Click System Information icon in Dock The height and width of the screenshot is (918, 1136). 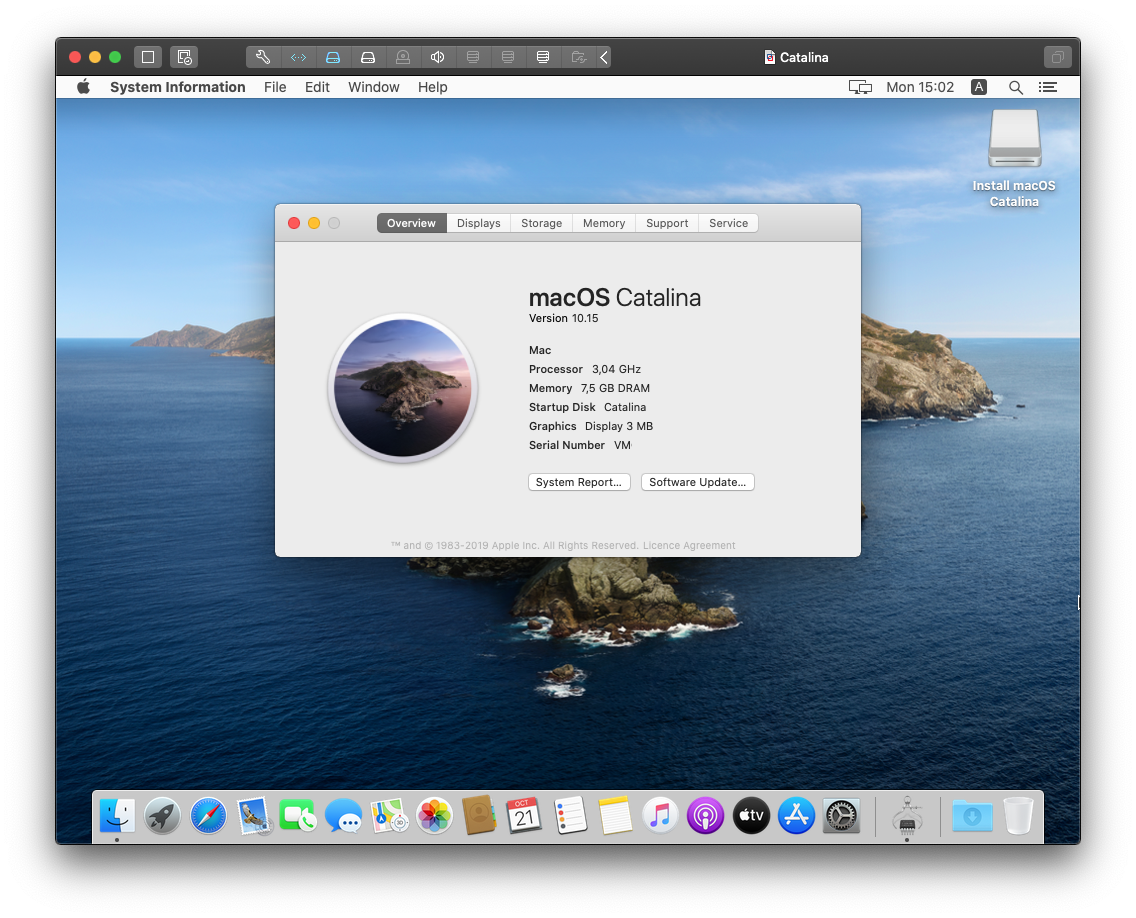(x=907, y=816)
